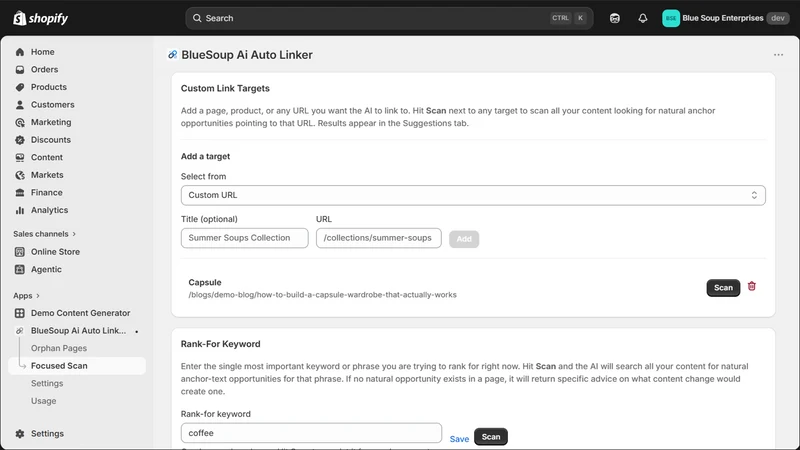Expand the Apps section

pos(27,296)
